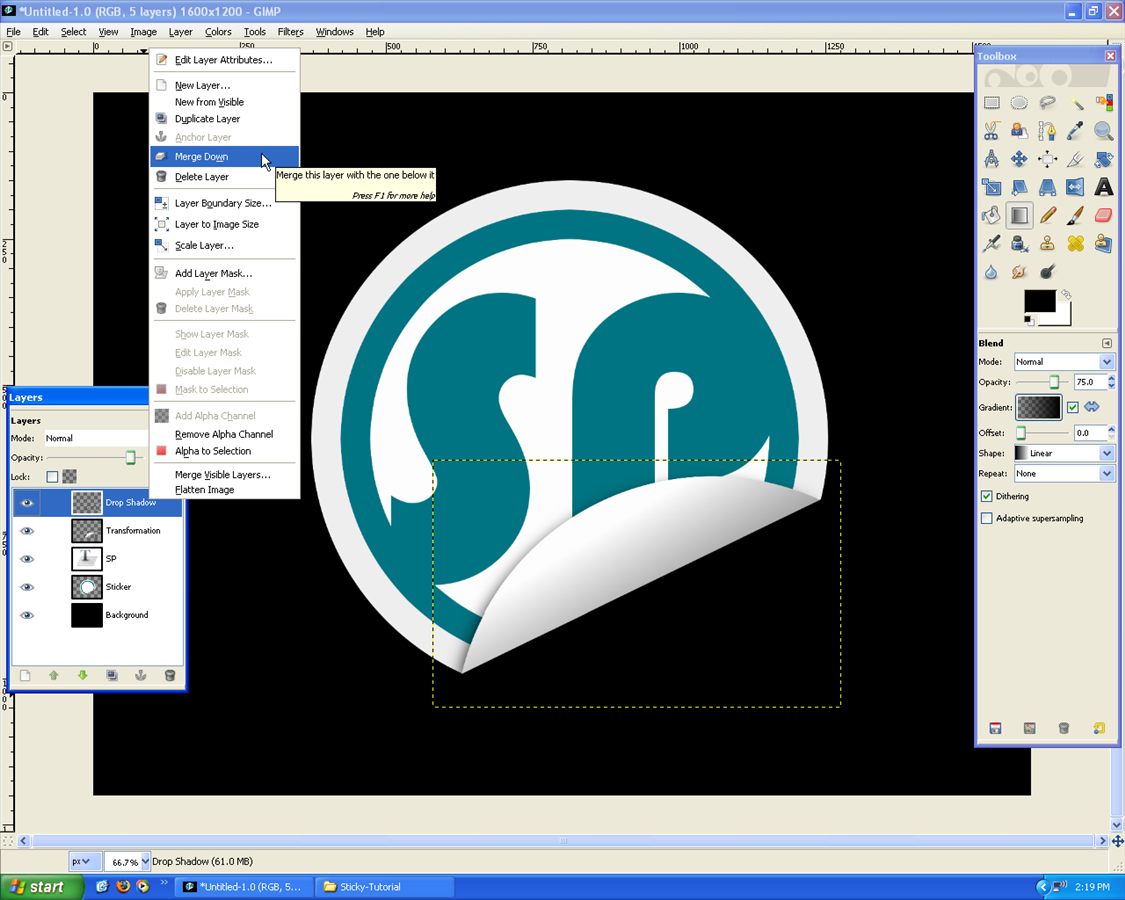Viewport: 1125px width, 900px height.
Task: Hide the Transformation layer
Action: pos(27,530)
